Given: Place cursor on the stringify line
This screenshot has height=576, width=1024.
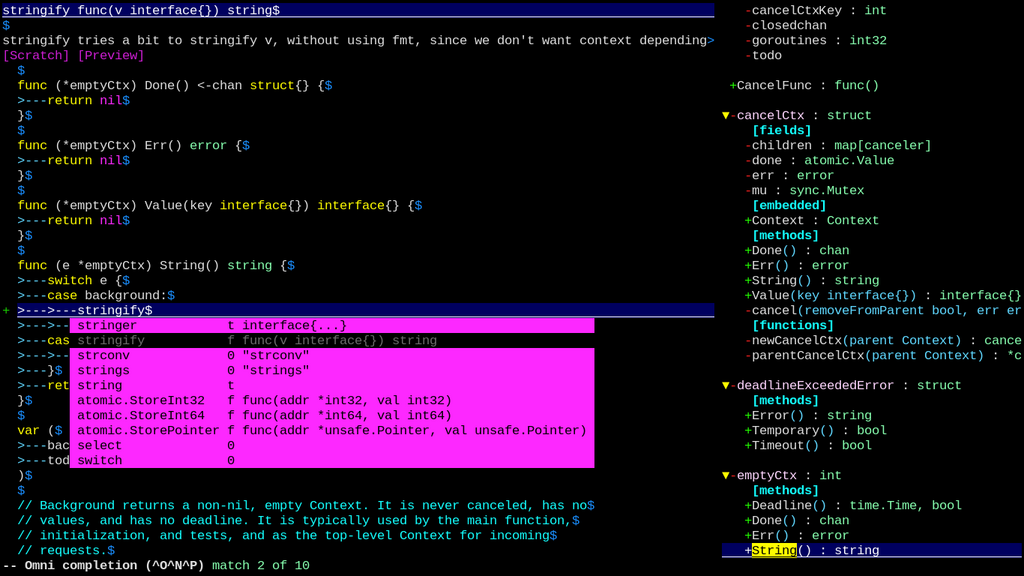Looking at the screenshot, I should pyautogui.click(x=358, y=310).
